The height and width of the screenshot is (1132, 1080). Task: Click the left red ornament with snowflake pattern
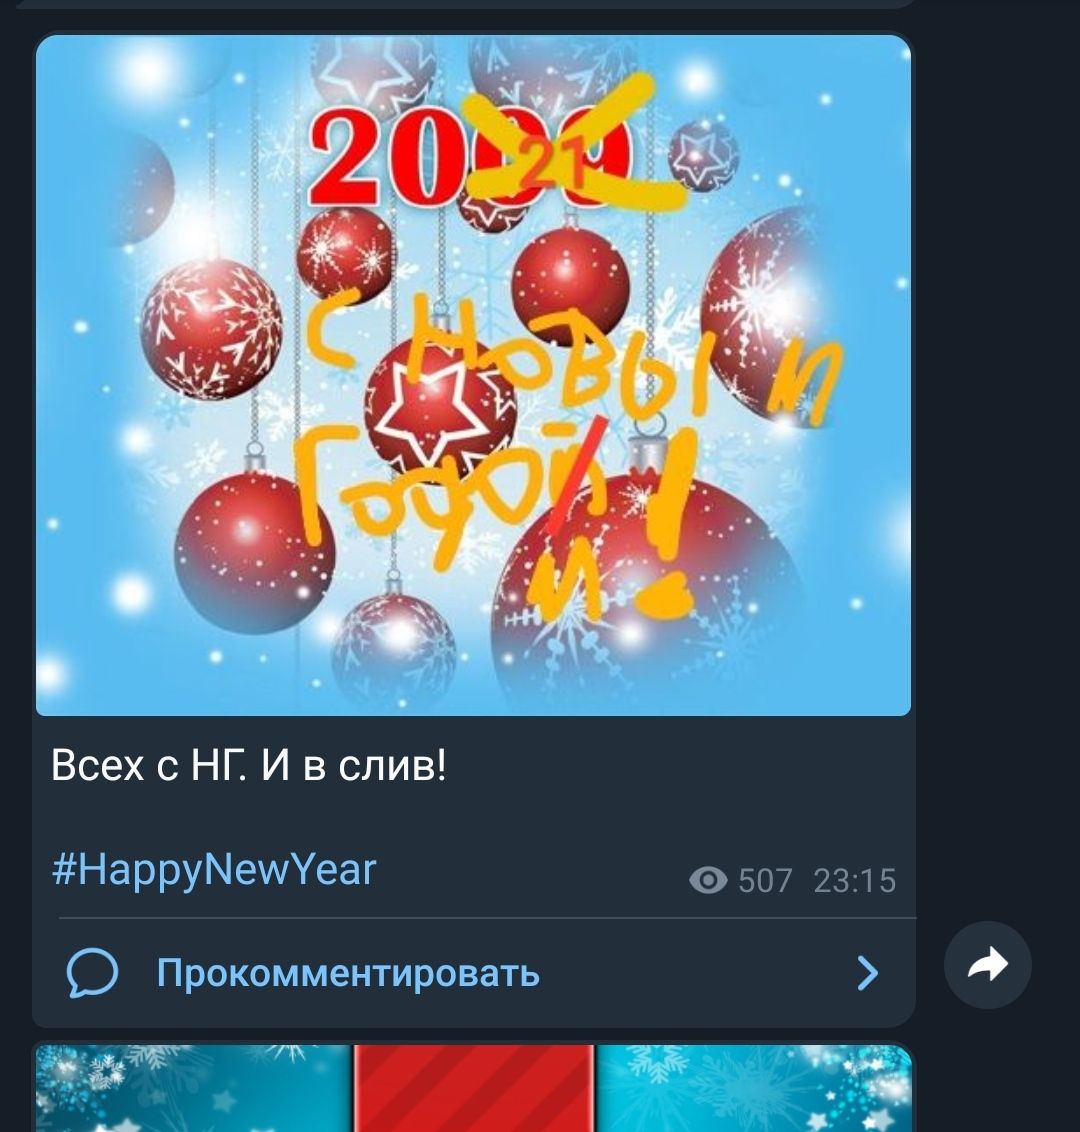pyautogui.click(x=211, y=329)
